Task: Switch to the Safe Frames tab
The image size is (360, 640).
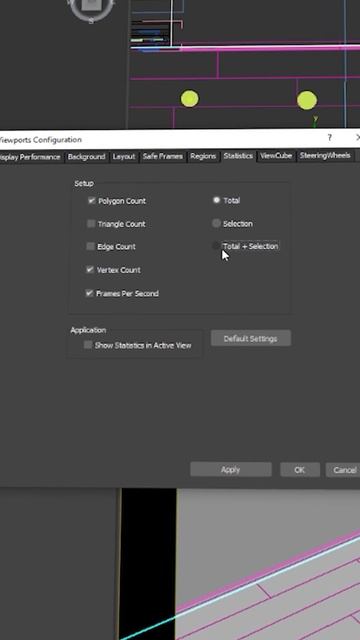Action: click(162, 156)
